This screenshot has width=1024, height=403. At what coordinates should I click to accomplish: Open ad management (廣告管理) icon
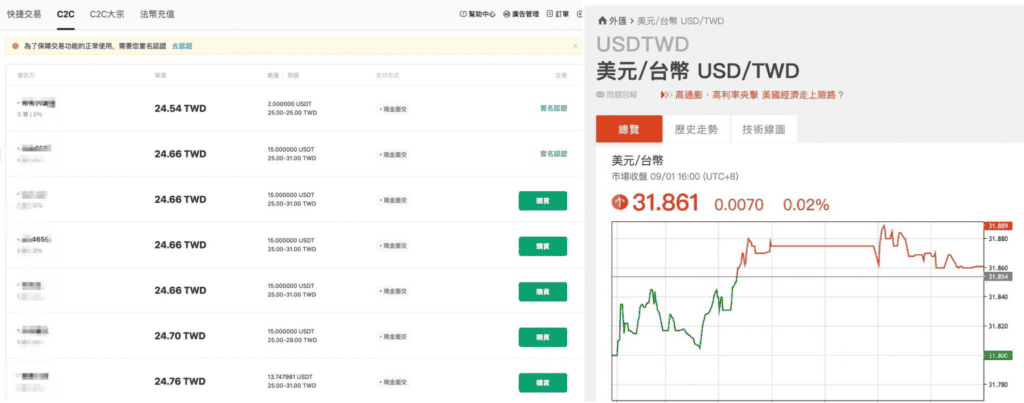point(506,14)
